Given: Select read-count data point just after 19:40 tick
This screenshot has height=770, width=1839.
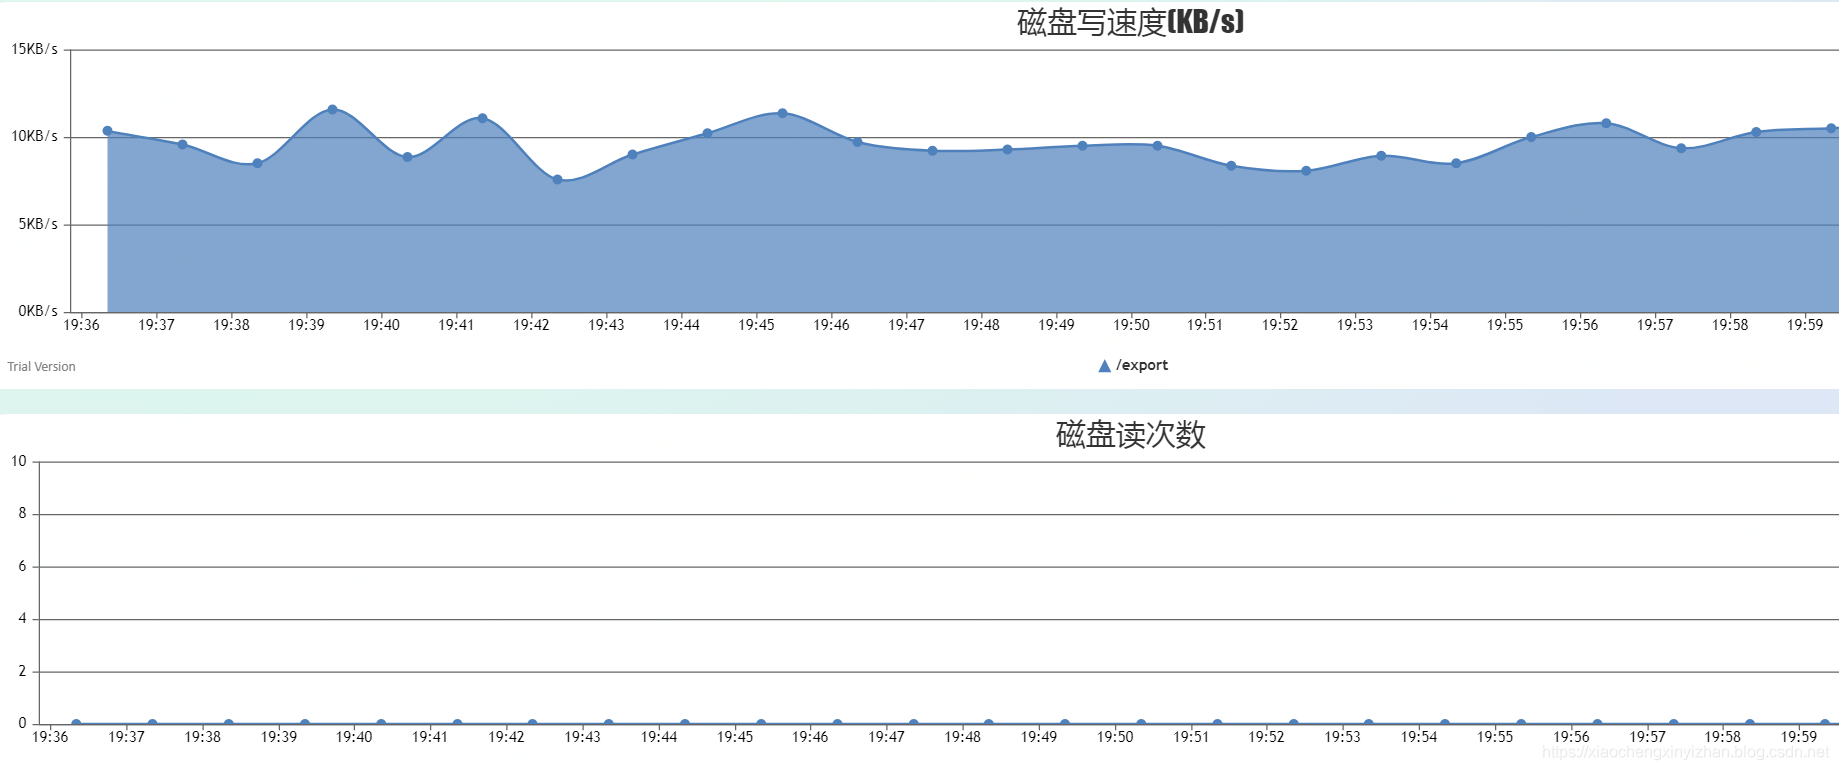Looking at the screenshot, I should (x=381, y=724).
